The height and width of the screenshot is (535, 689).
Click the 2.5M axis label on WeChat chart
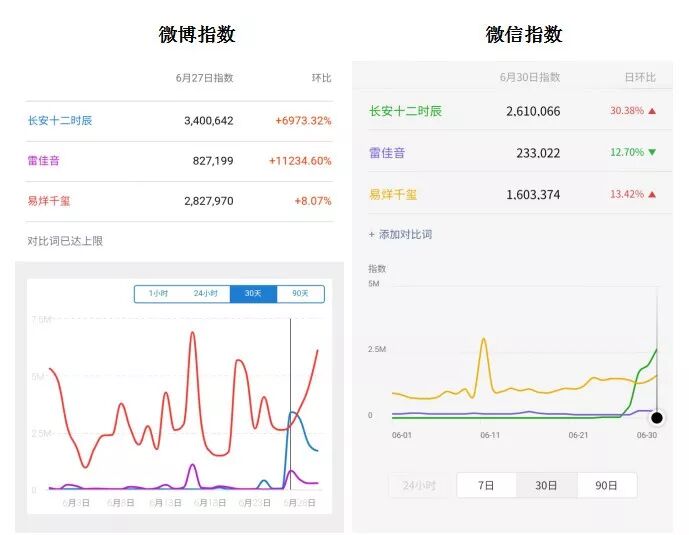click(377, 349)
